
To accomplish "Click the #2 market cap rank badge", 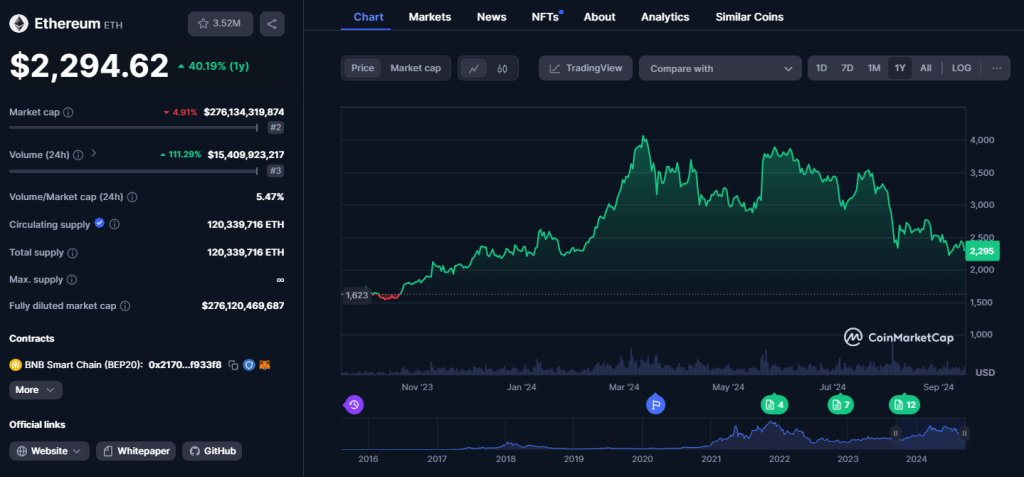I will 276,127.
